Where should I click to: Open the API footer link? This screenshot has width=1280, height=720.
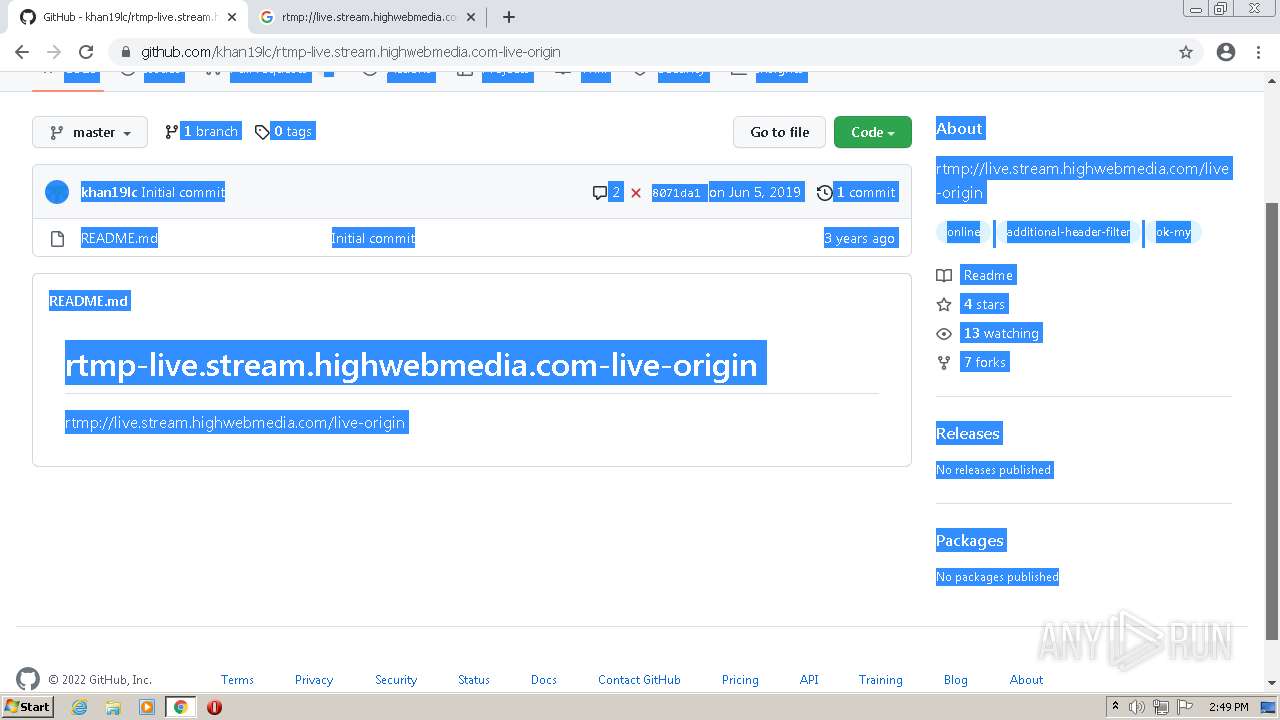(809, 679)
